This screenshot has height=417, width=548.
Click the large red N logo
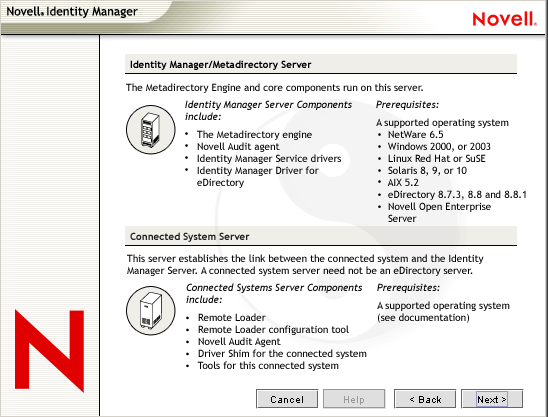(x=49, y=351)
